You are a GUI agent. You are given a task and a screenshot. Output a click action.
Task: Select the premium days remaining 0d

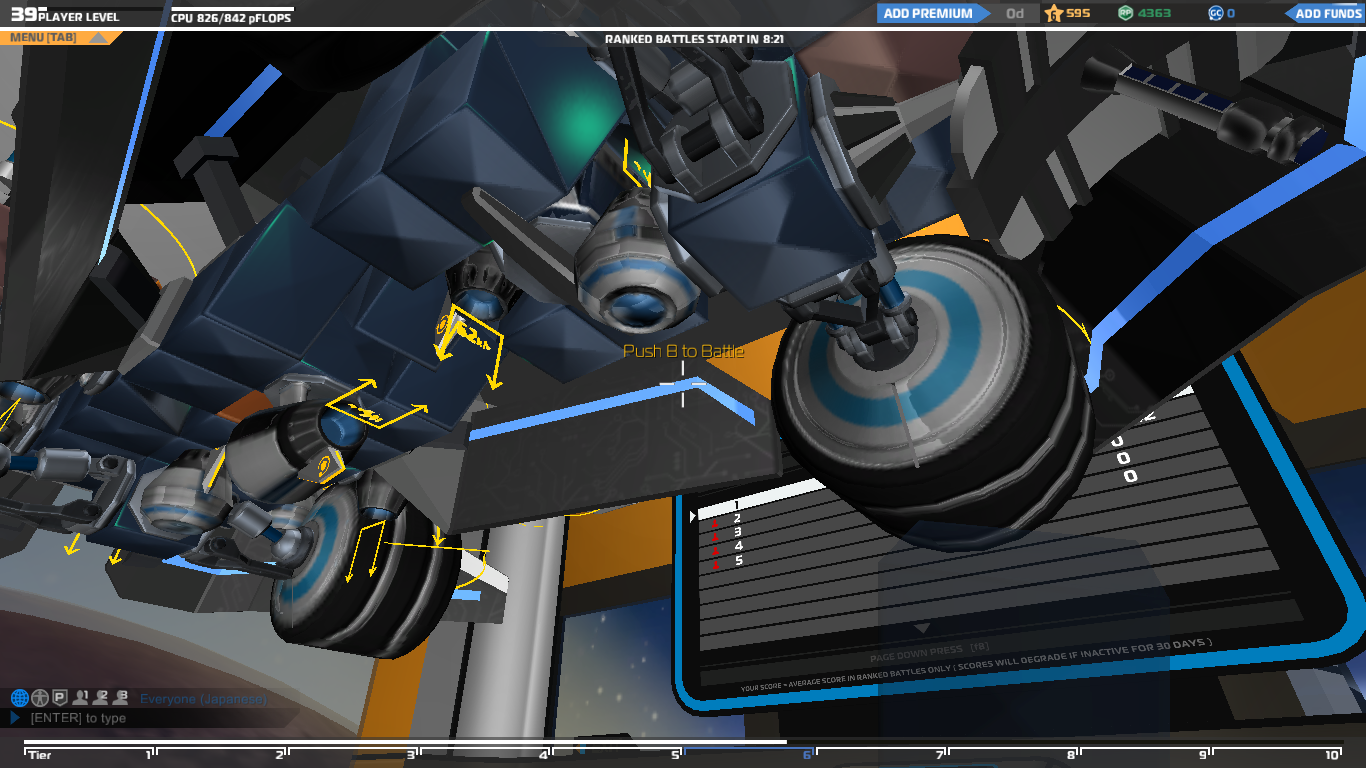point(1015,13)
